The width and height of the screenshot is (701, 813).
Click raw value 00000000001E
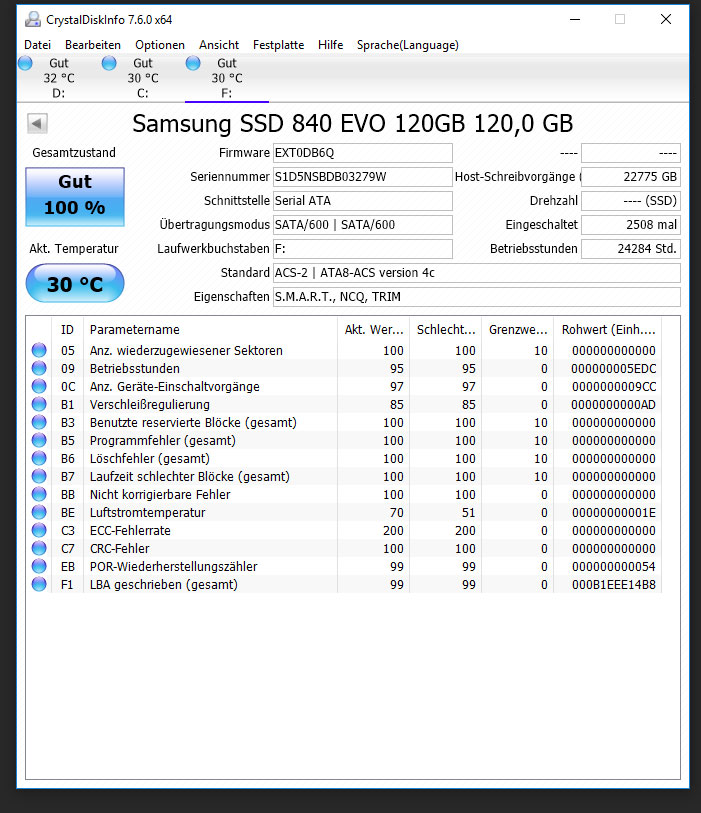coord(613,513)
